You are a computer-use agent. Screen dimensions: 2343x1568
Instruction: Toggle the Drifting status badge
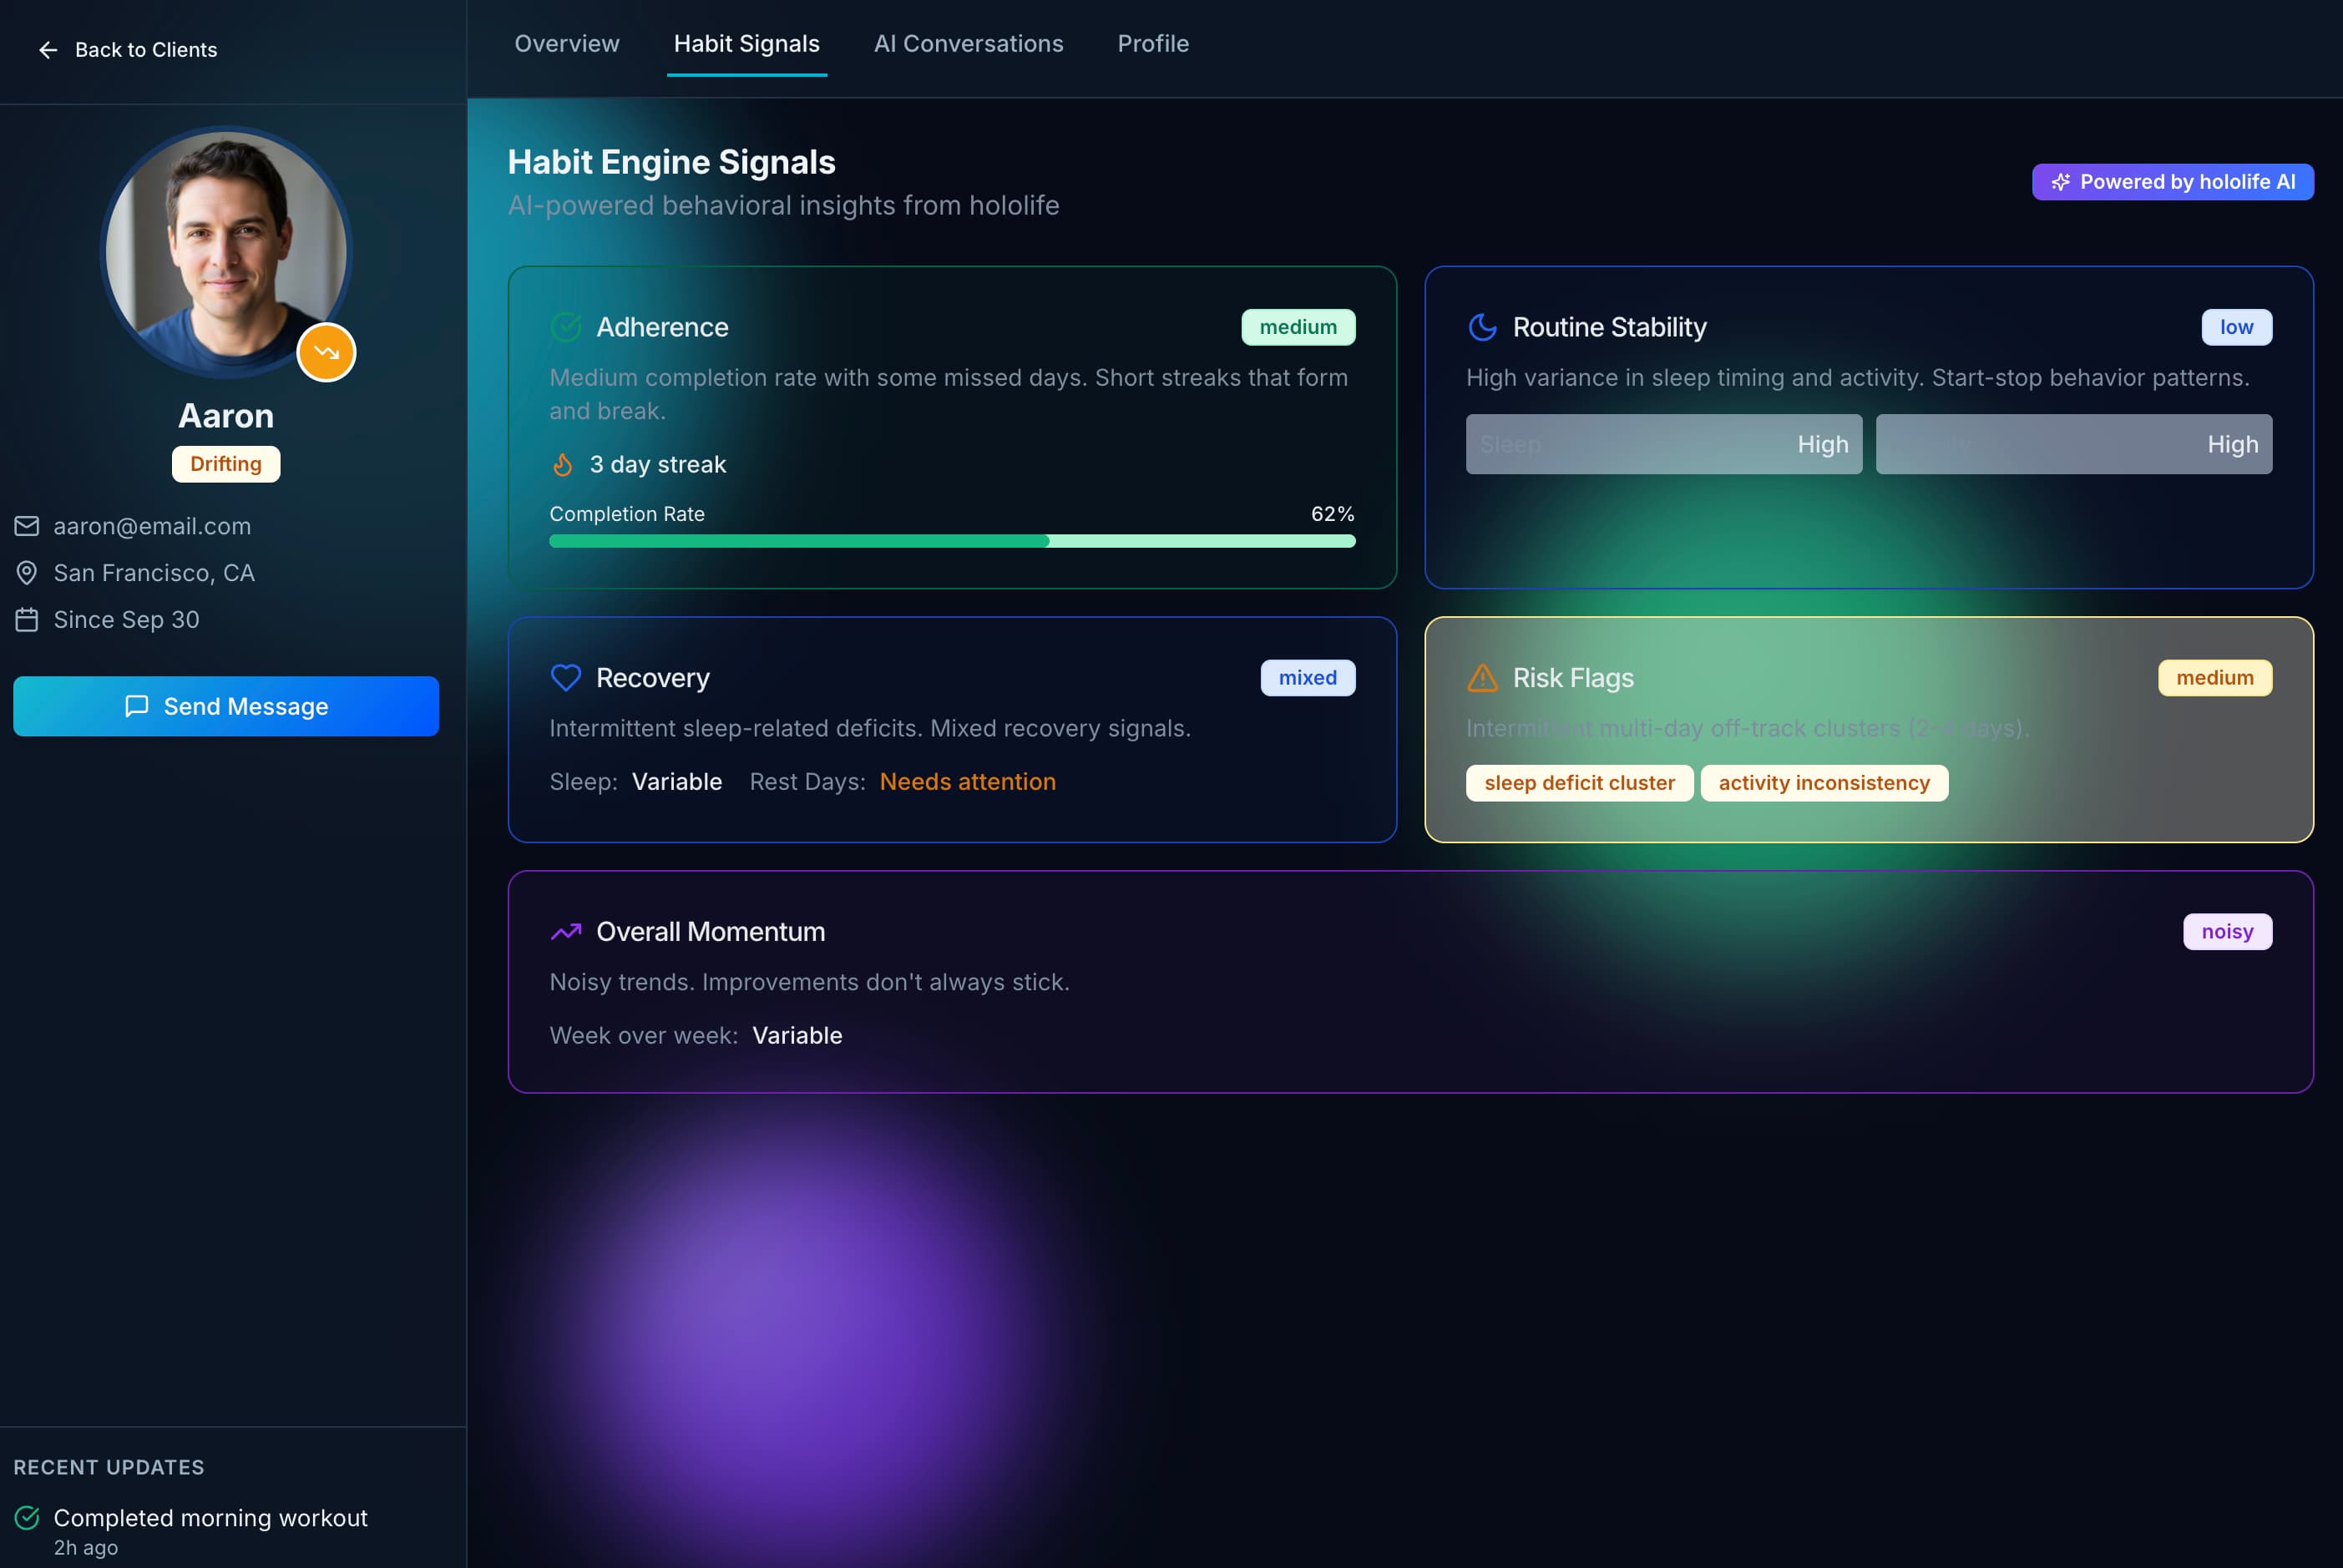coord(225,463)
